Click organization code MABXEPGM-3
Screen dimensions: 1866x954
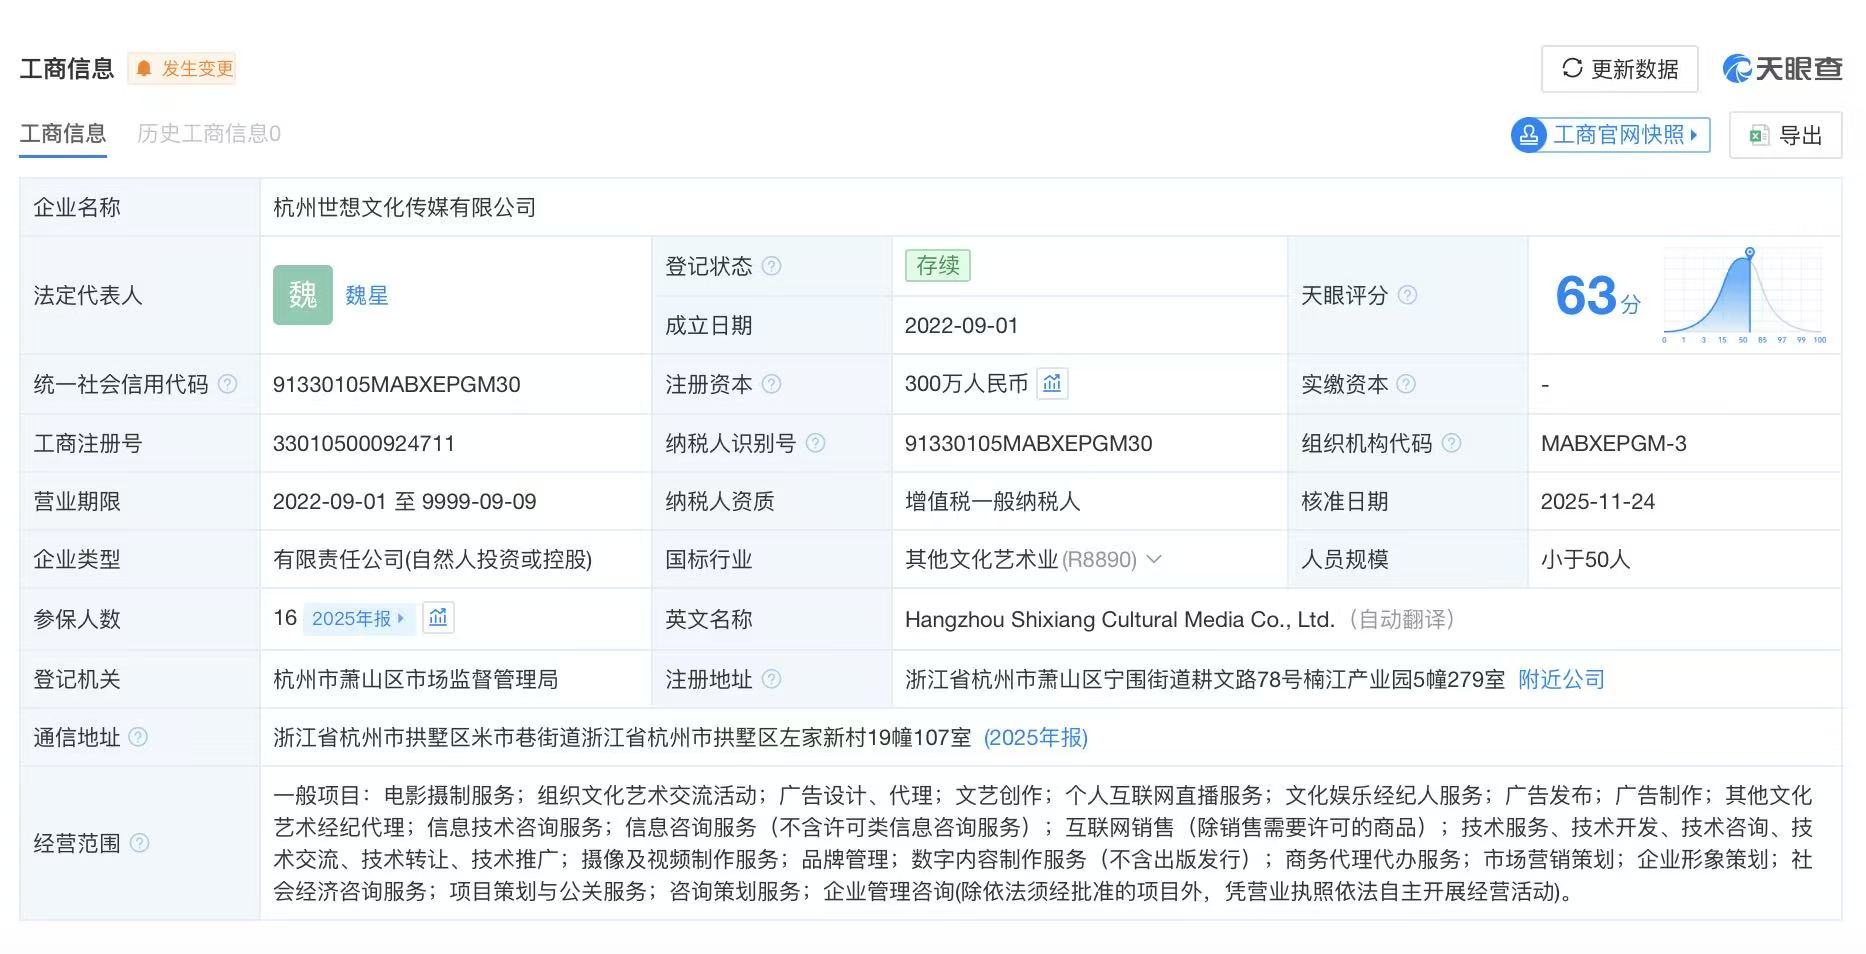point(1613,444)
